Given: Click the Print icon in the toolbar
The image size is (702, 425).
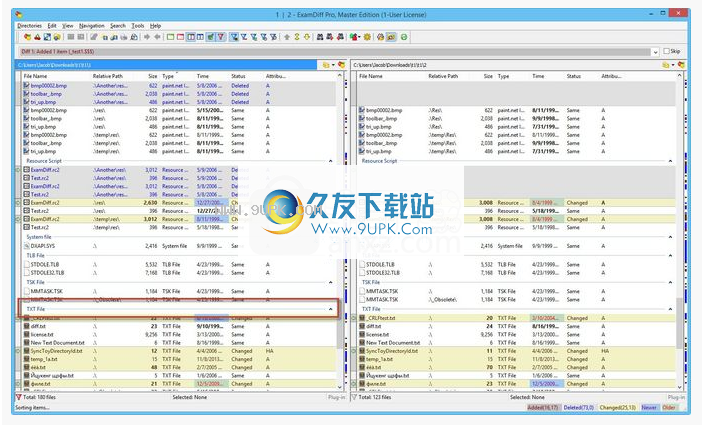Looking at the screenshot, I should pyautogui.click(x=124, y=37).
